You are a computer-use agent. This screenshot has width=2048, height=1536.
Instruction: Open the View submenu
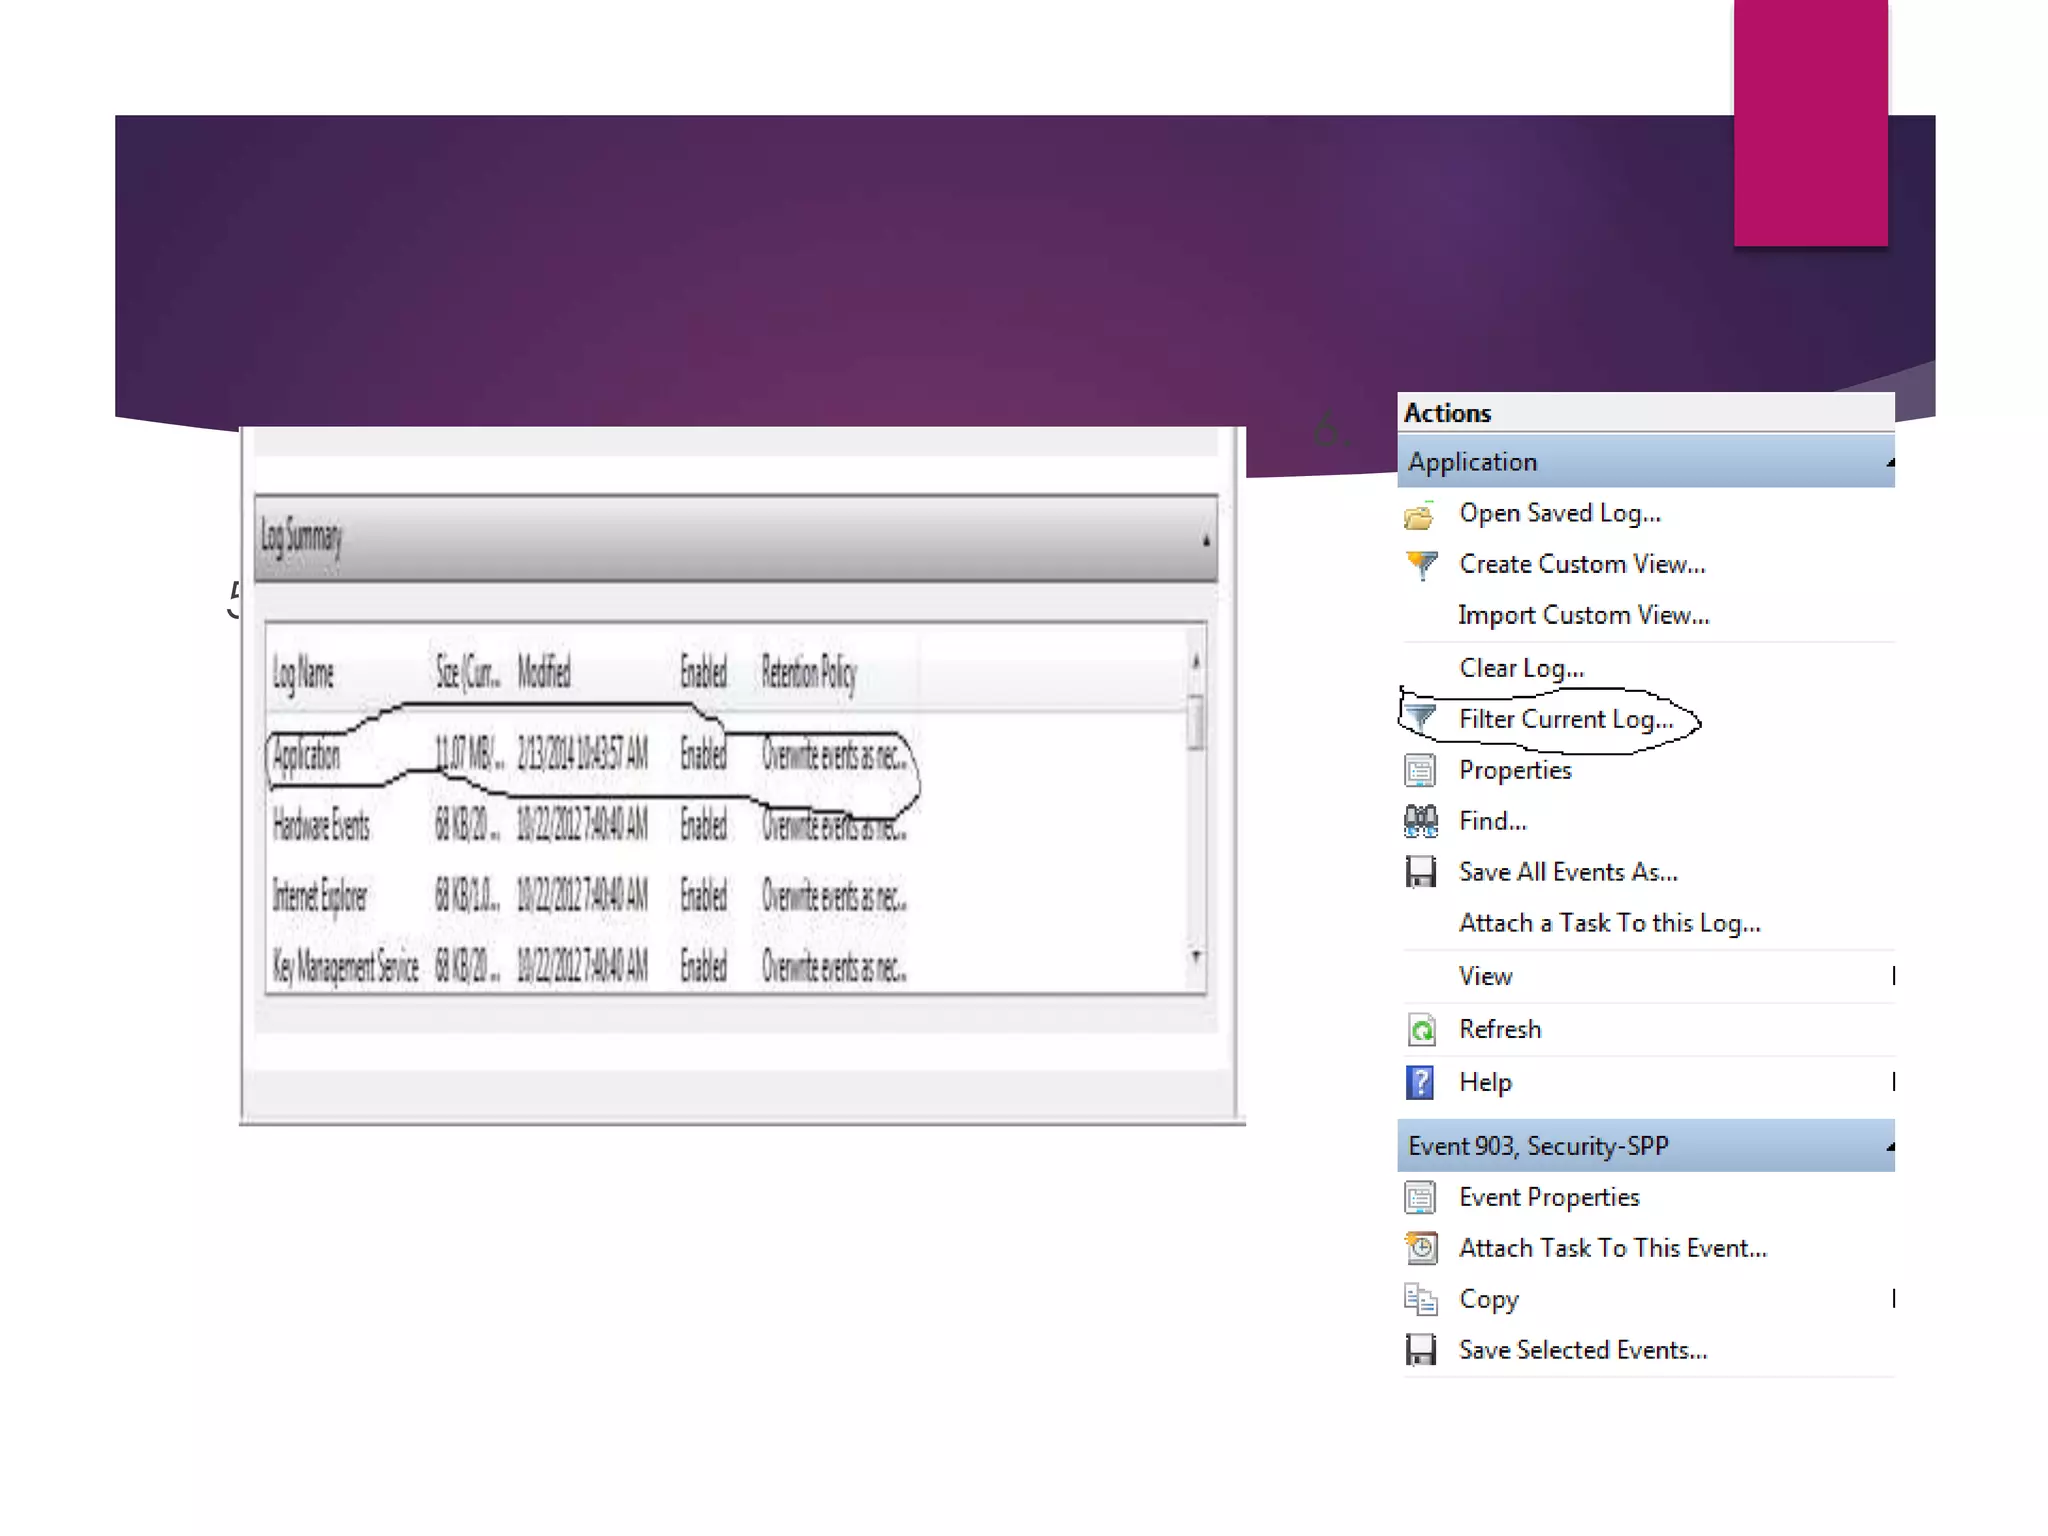point(1486,976)
